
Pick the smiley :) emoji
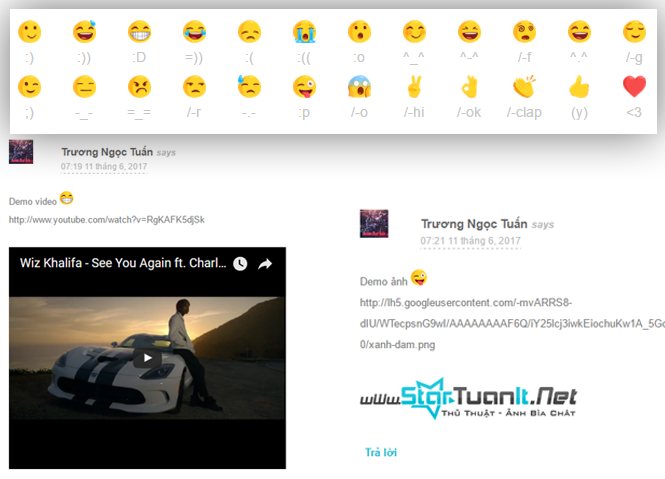pyautogui.click(x=30, y=32)
